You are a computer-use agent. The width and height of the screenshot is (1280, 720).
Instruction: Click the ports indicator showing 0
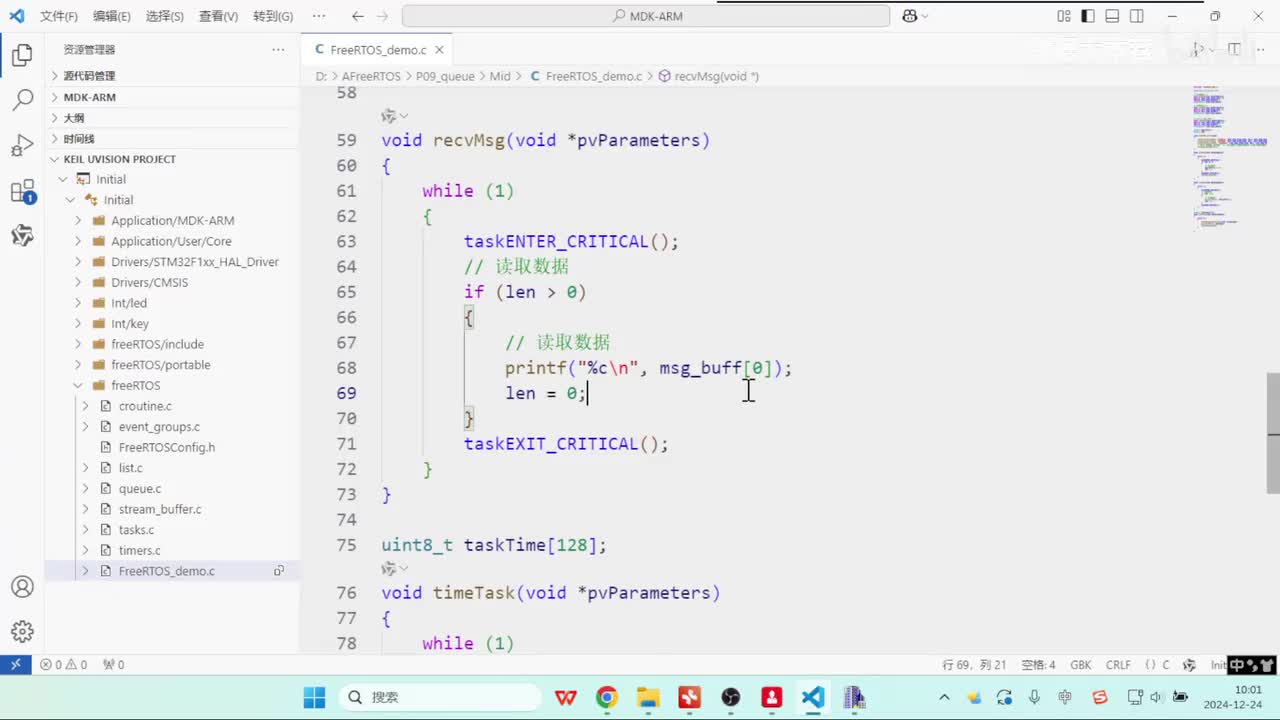[113, 665]
